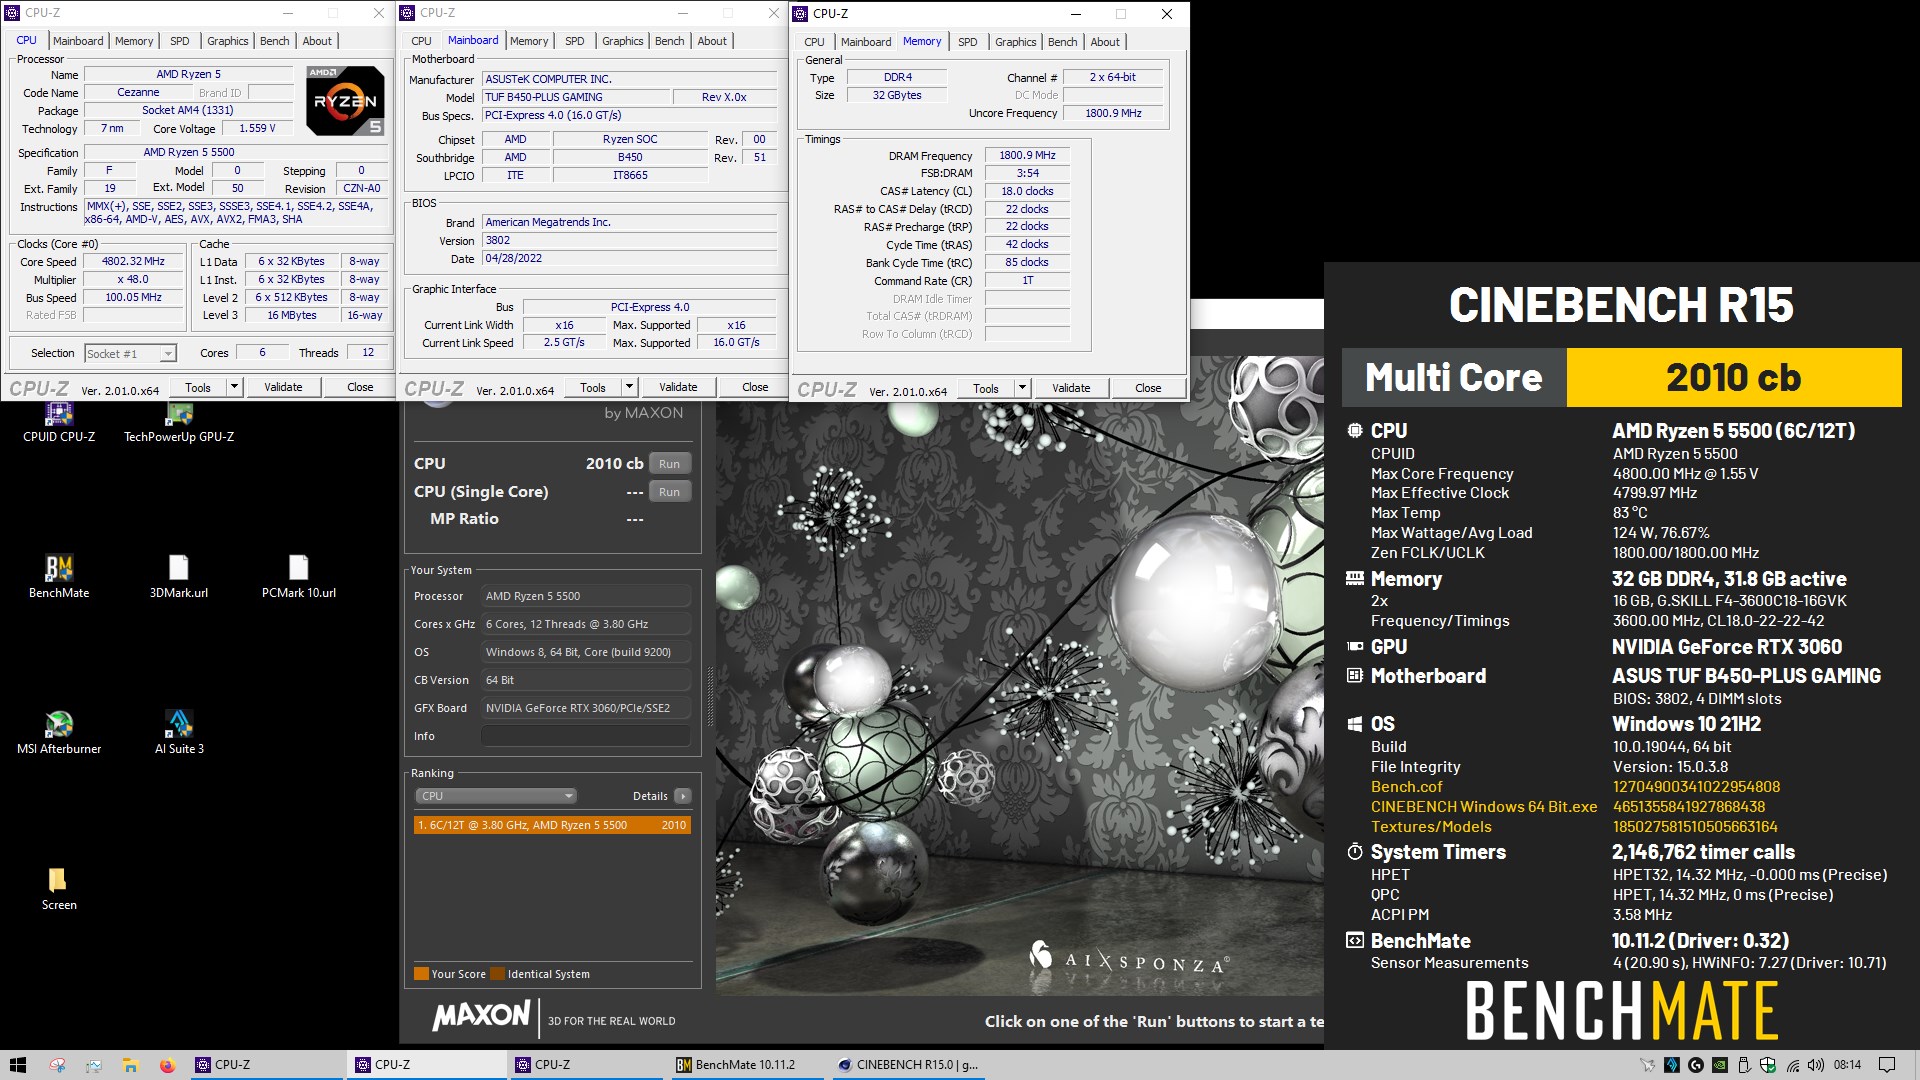Click the Cinebench panel splitter handle
This screenshot has height=1080, width=1920.
click(710, 695)
